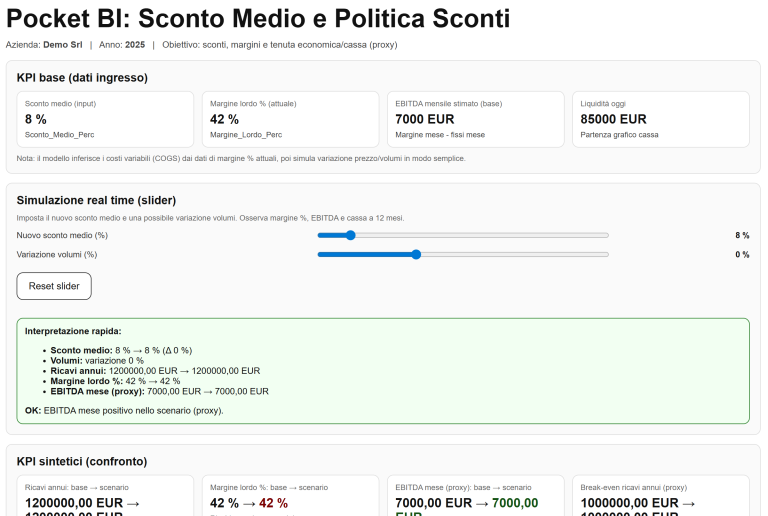Click the Ricavi annui line in the interpretation list
768x516 pixels.
[x=155, y=370]
